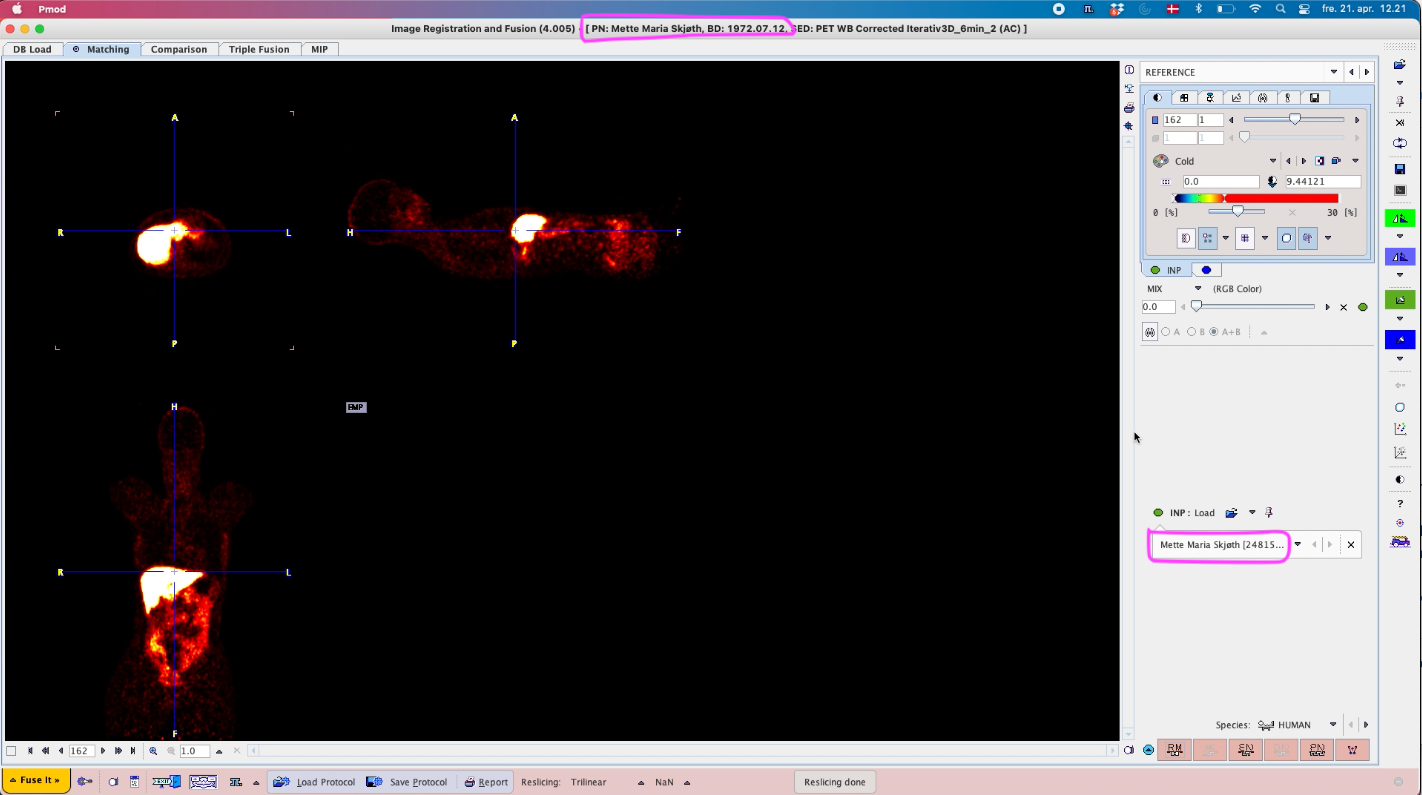Open the Report button

point(485,782)
